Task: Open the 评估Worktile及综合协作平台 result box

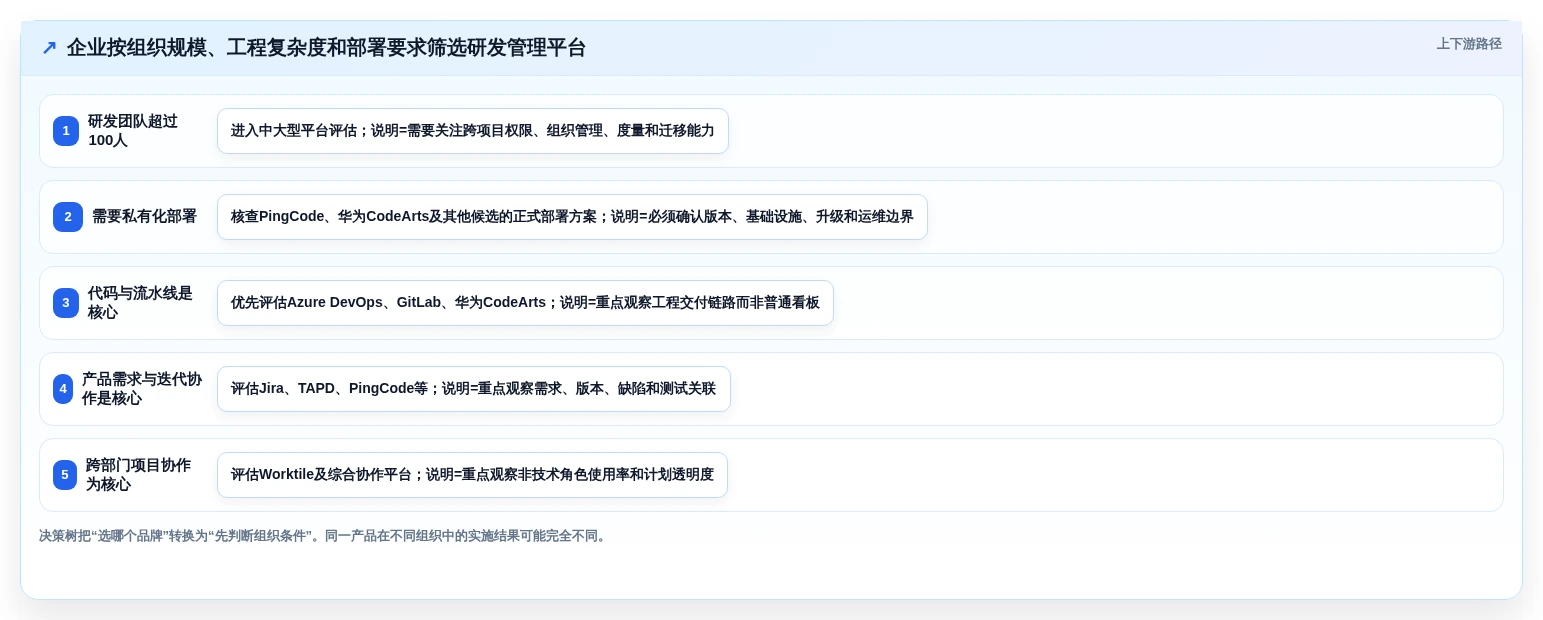Action: [x=472, y=475]
